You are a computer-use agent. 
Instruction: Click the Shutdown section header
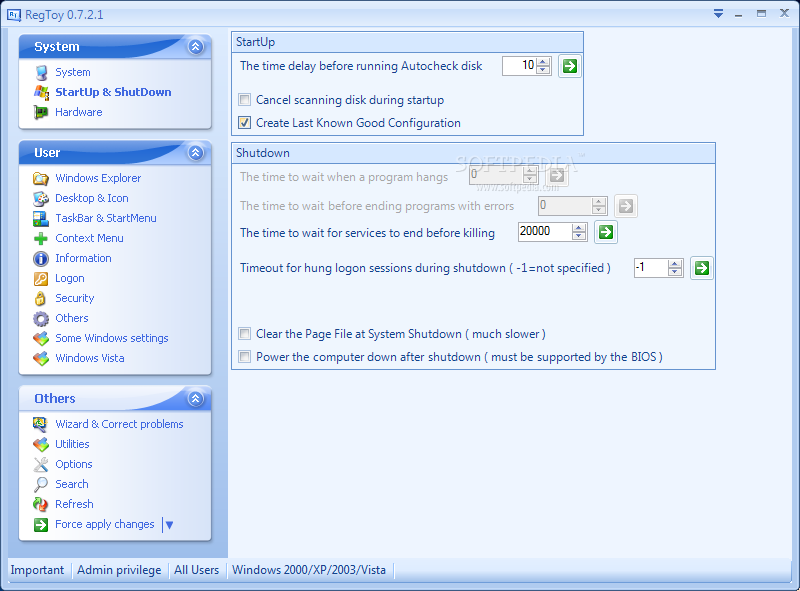[x=473, y=153]
